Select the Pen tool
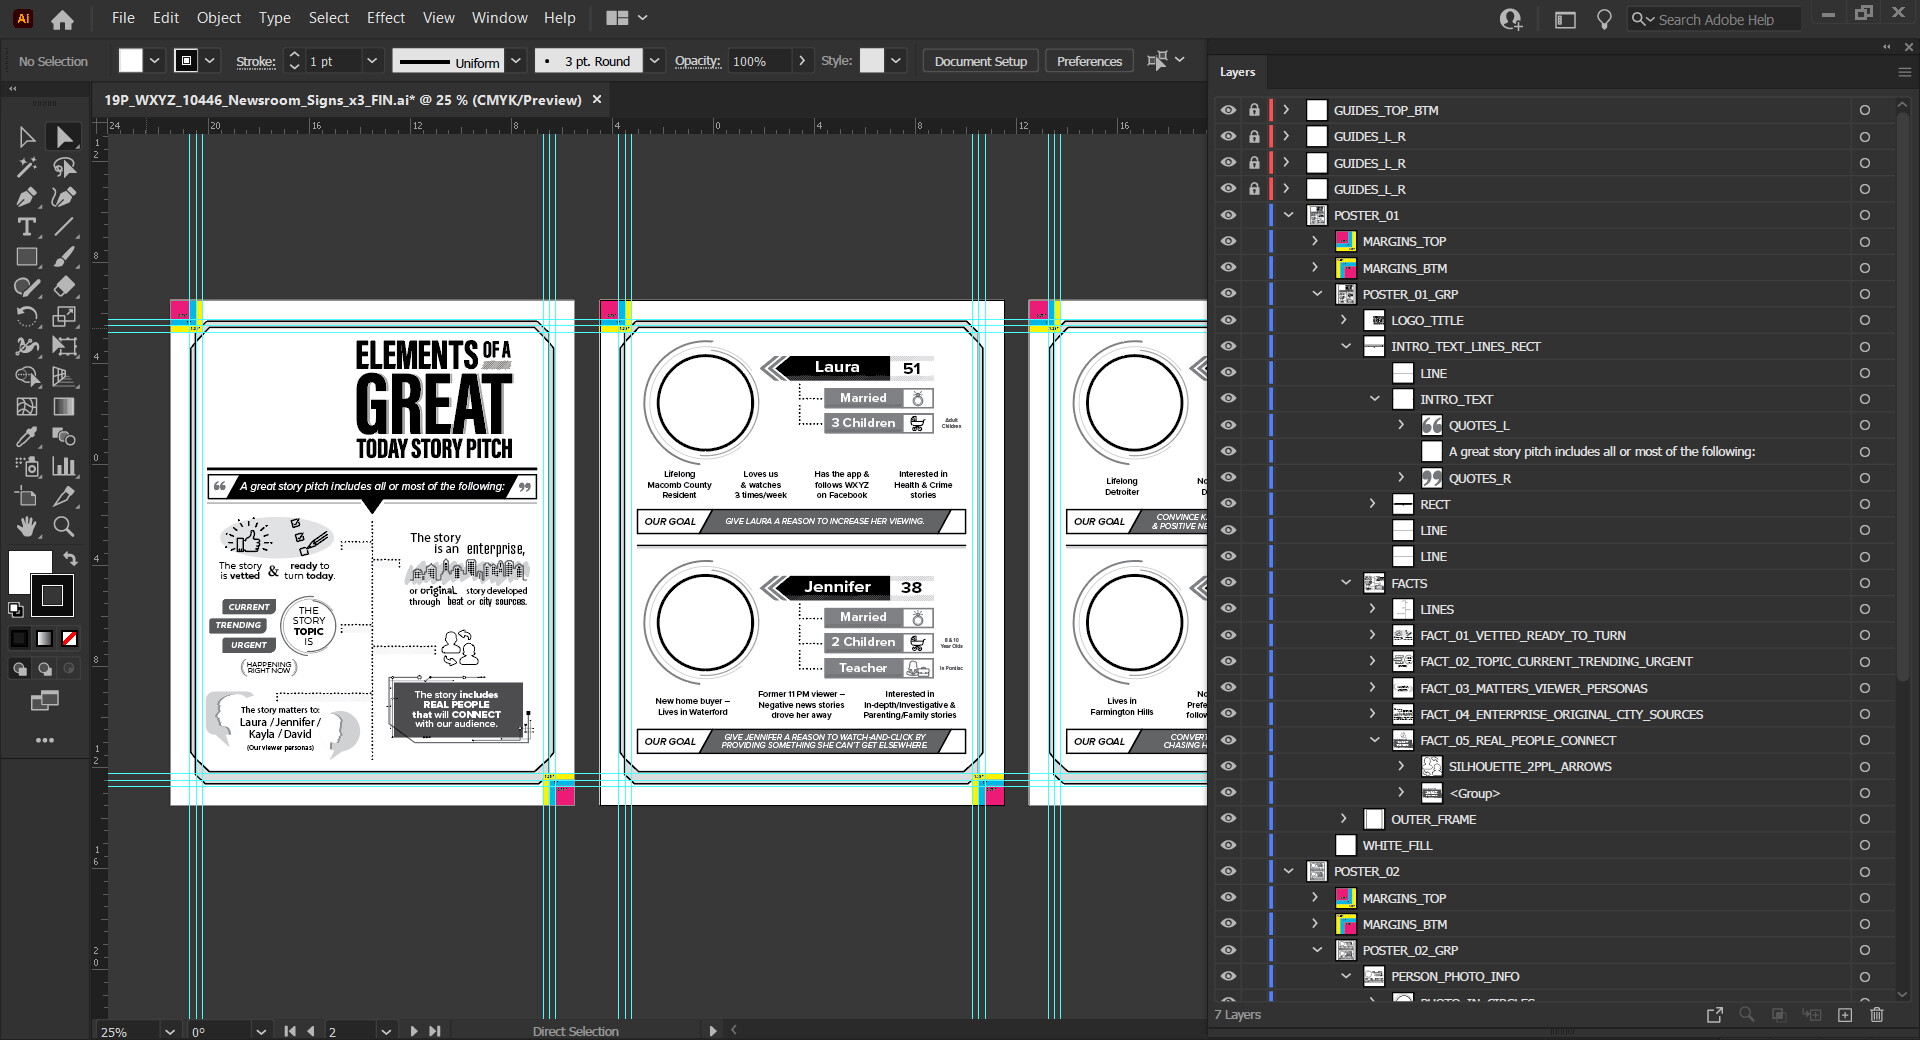The width and height of the screenshot is (1920, 1040). coord(27,197)
